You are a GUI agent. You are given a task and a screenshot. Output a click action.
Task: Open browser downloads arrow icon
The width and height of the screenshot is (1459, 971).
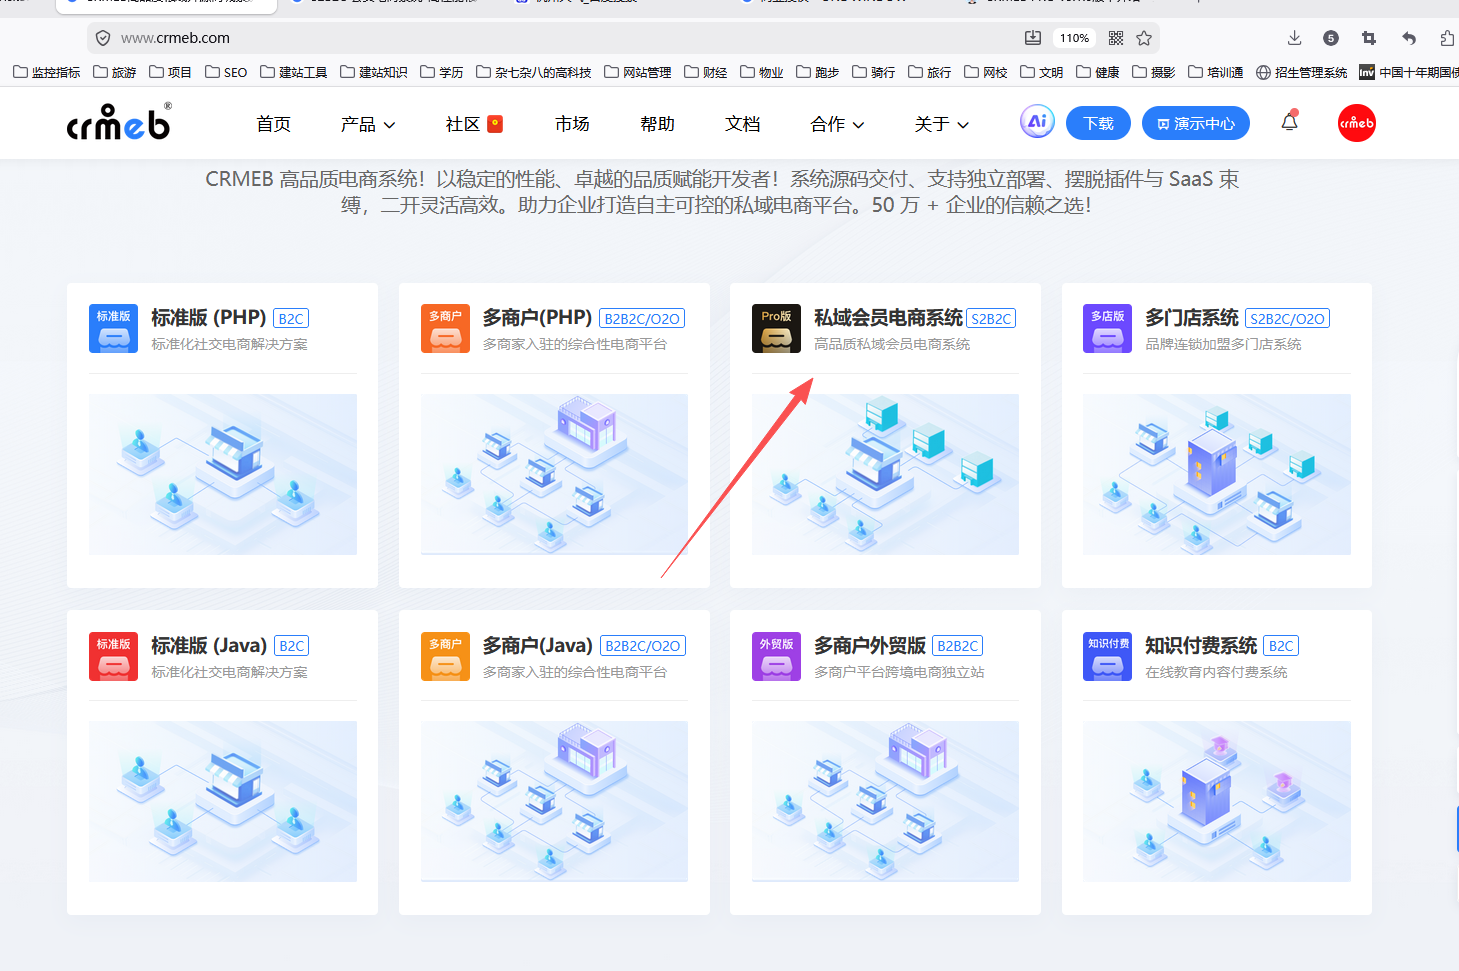1294,38
